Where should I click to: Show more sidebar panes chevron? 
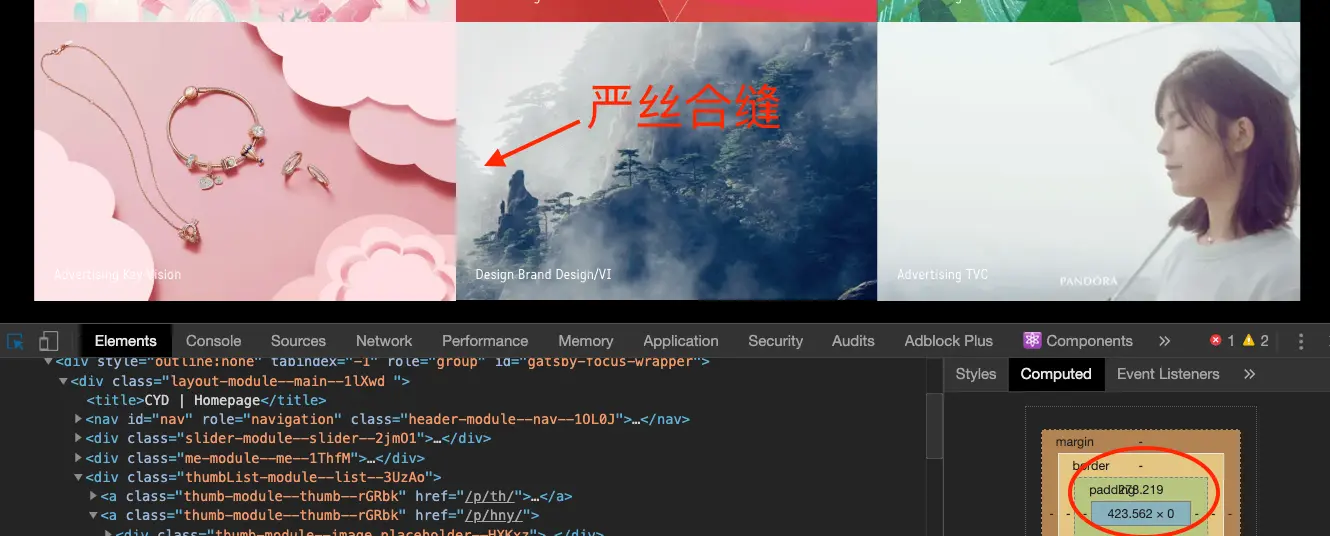tap(1250, 374)
